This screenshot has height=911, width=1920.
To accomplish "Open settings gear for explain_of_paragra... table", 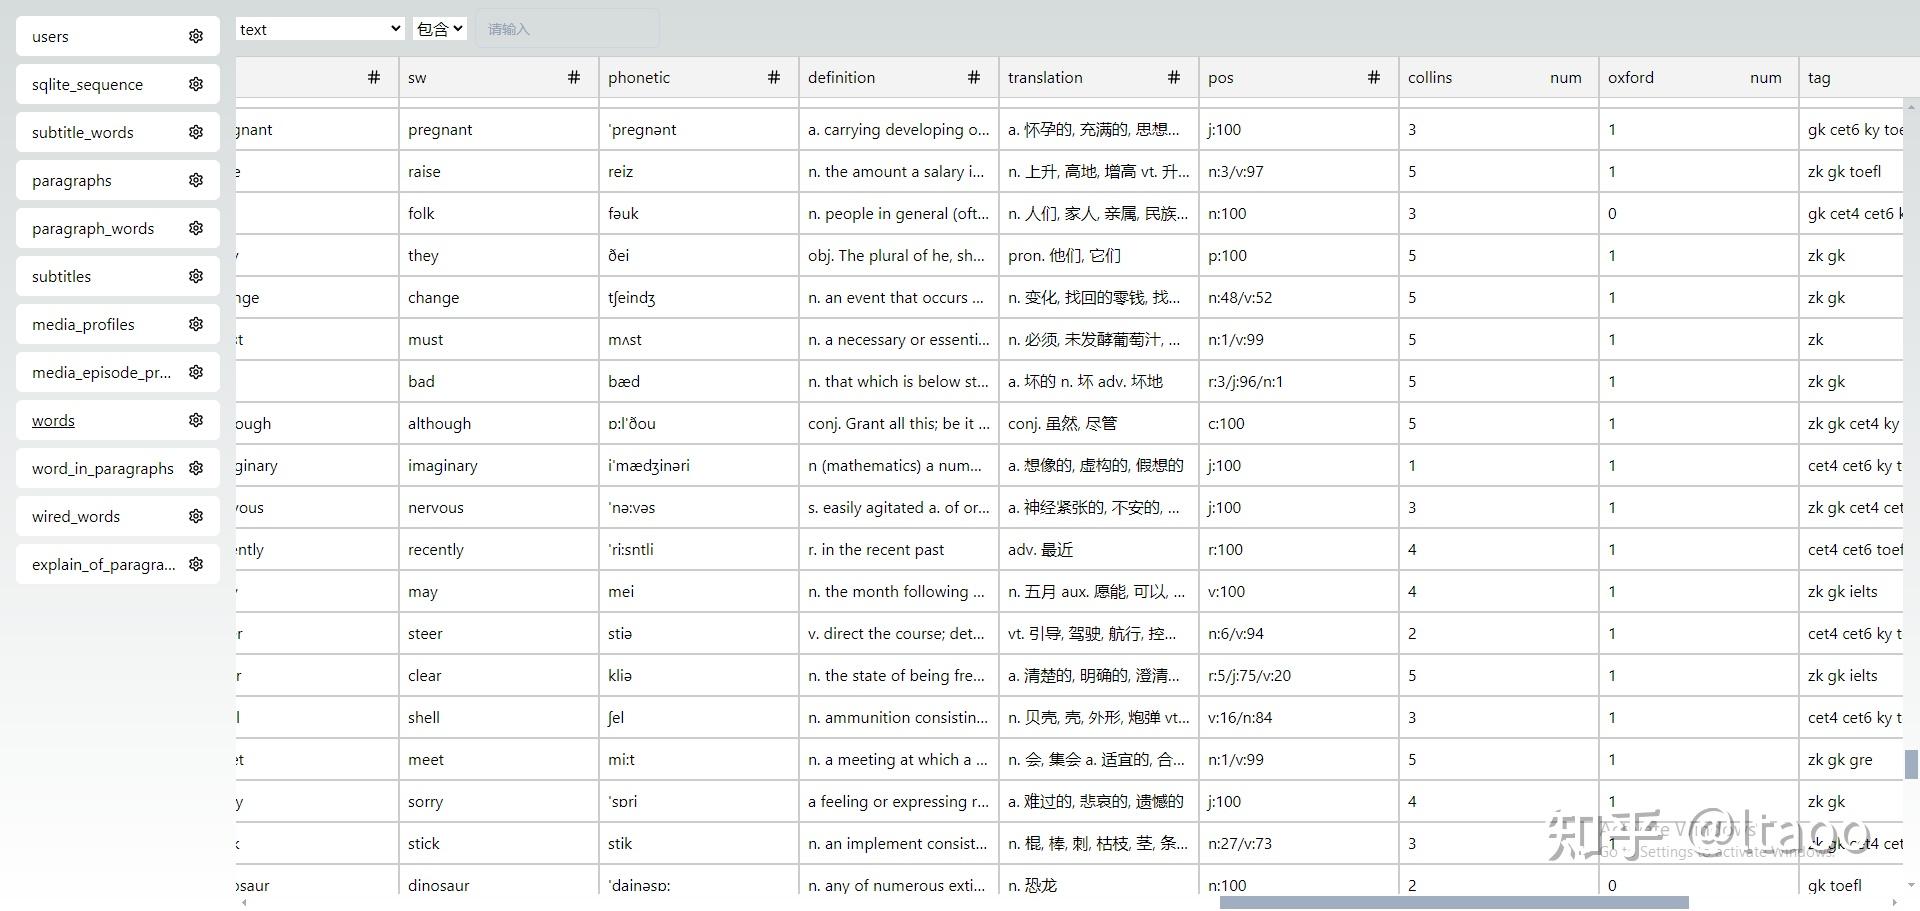I will coord(196,564).
